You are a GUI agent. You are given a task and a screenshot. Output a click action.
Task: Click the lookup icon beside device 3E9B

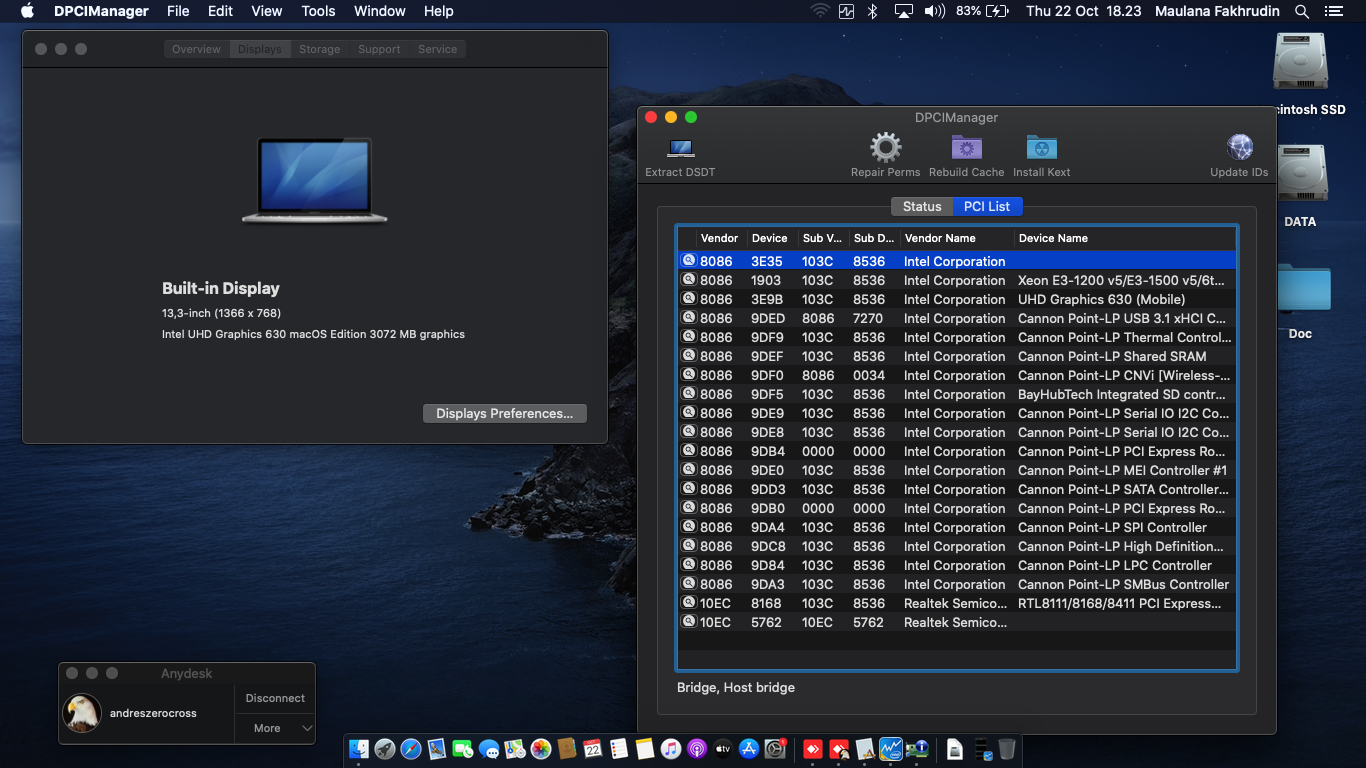(688, 299)
